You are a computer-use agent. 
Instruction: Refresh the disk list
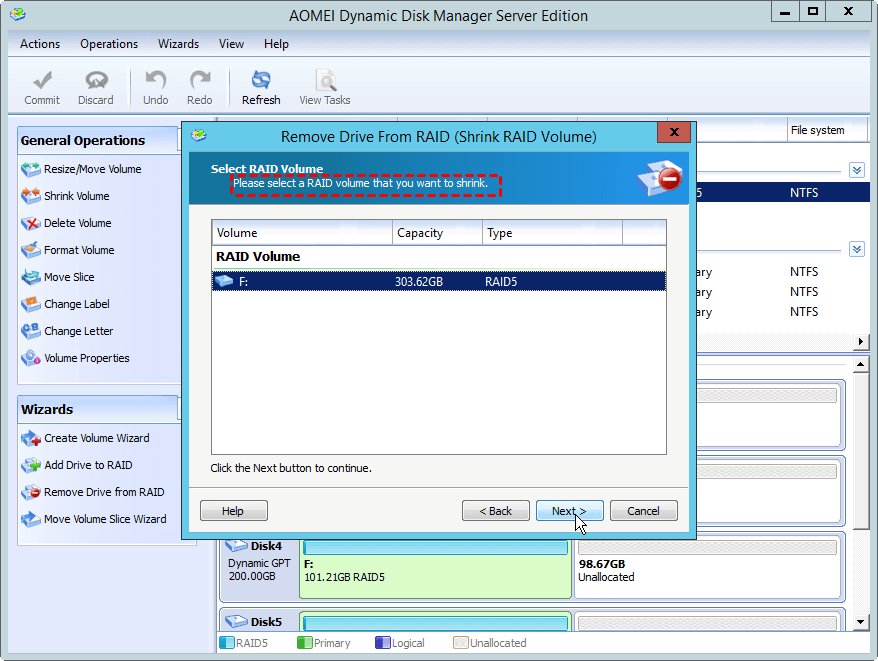coord(261,87)
